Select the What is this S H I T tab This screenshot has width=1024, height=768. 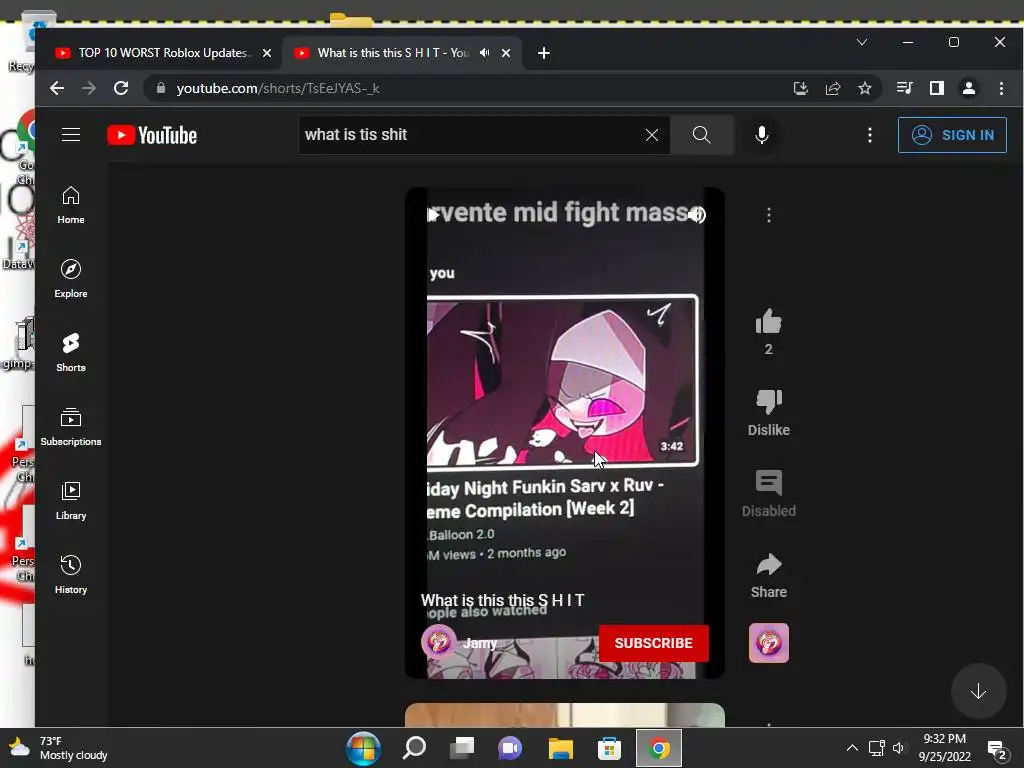click(x=392, y=53)
